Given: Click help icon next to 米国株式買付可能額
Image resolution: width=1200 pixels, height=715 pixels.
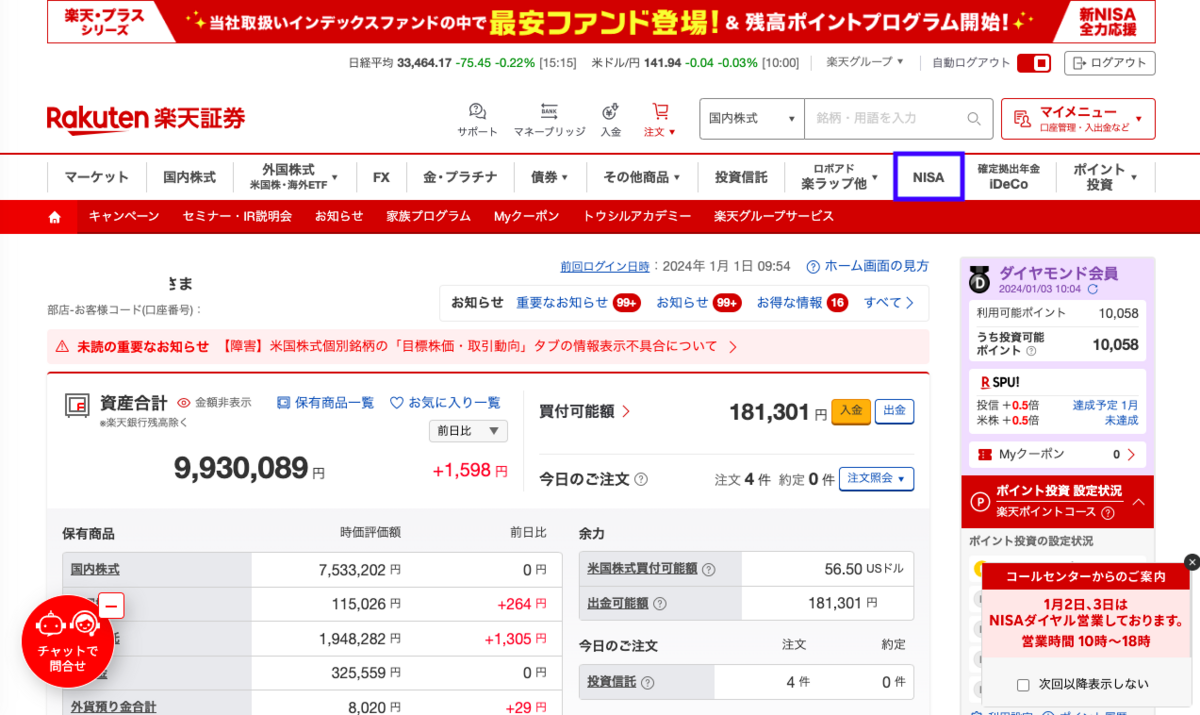Looking at the screenshot, I should [x=708, y=569].
